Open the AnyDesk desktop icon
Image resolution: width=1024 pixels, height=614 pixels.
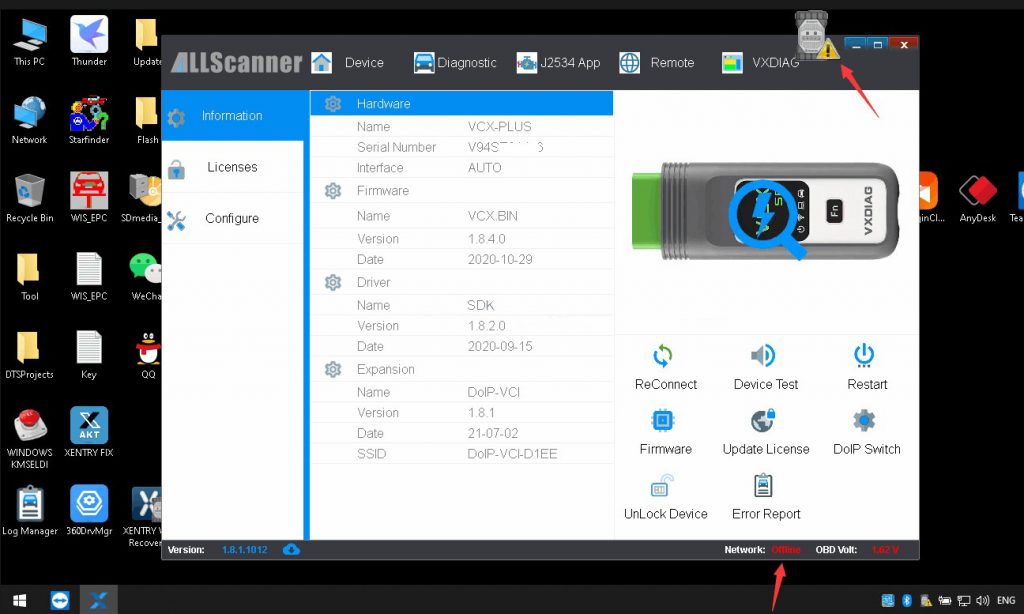[978, 199]
